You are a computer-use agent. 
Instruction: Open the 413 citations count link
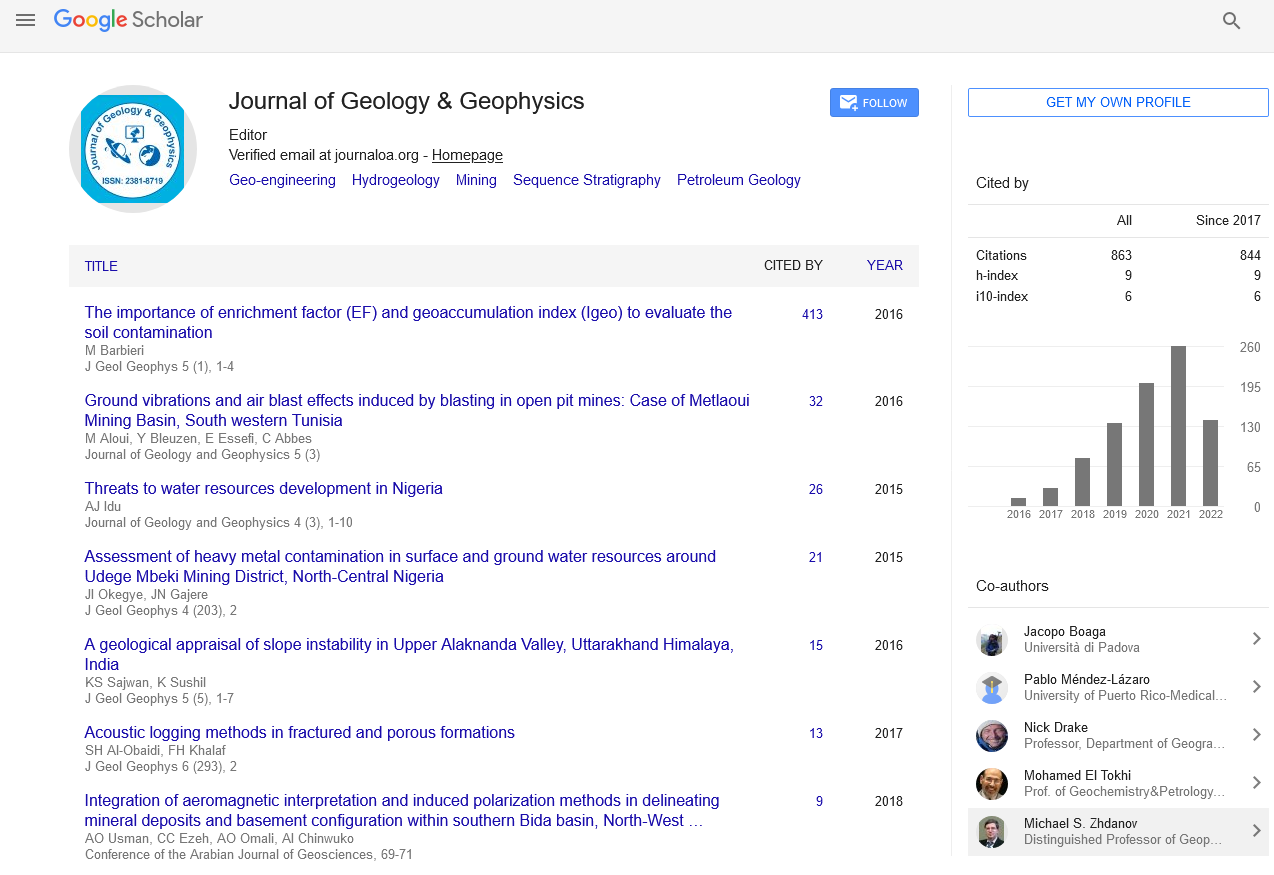812,314
